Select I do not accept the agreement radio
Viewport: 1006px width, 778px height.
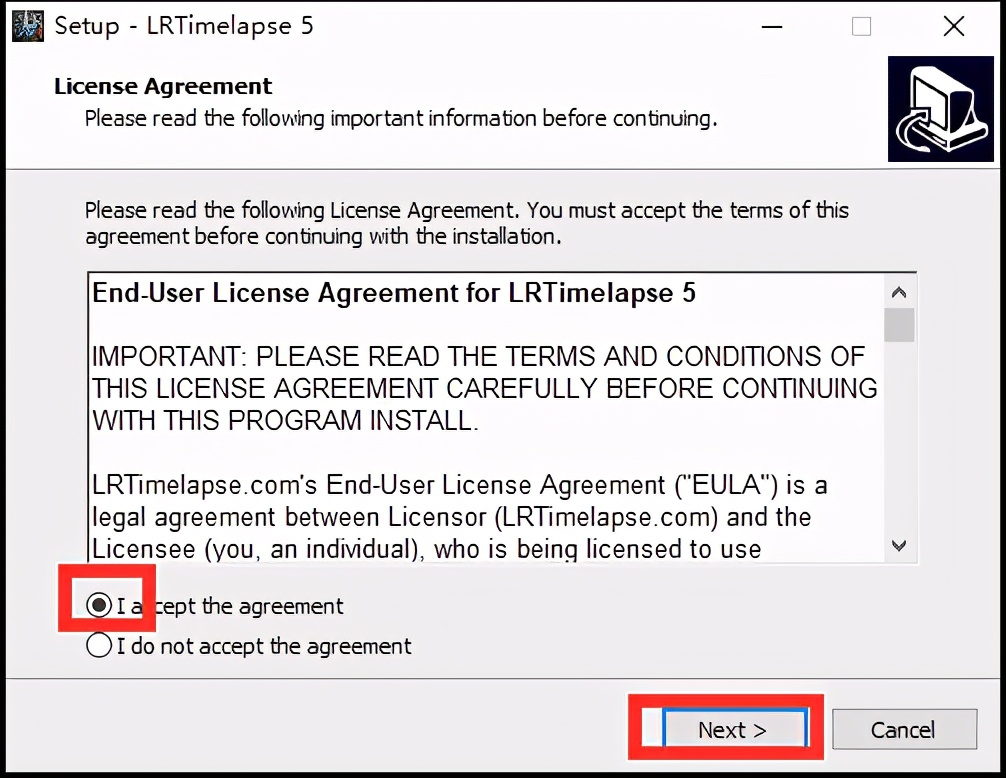click(99, 645)
